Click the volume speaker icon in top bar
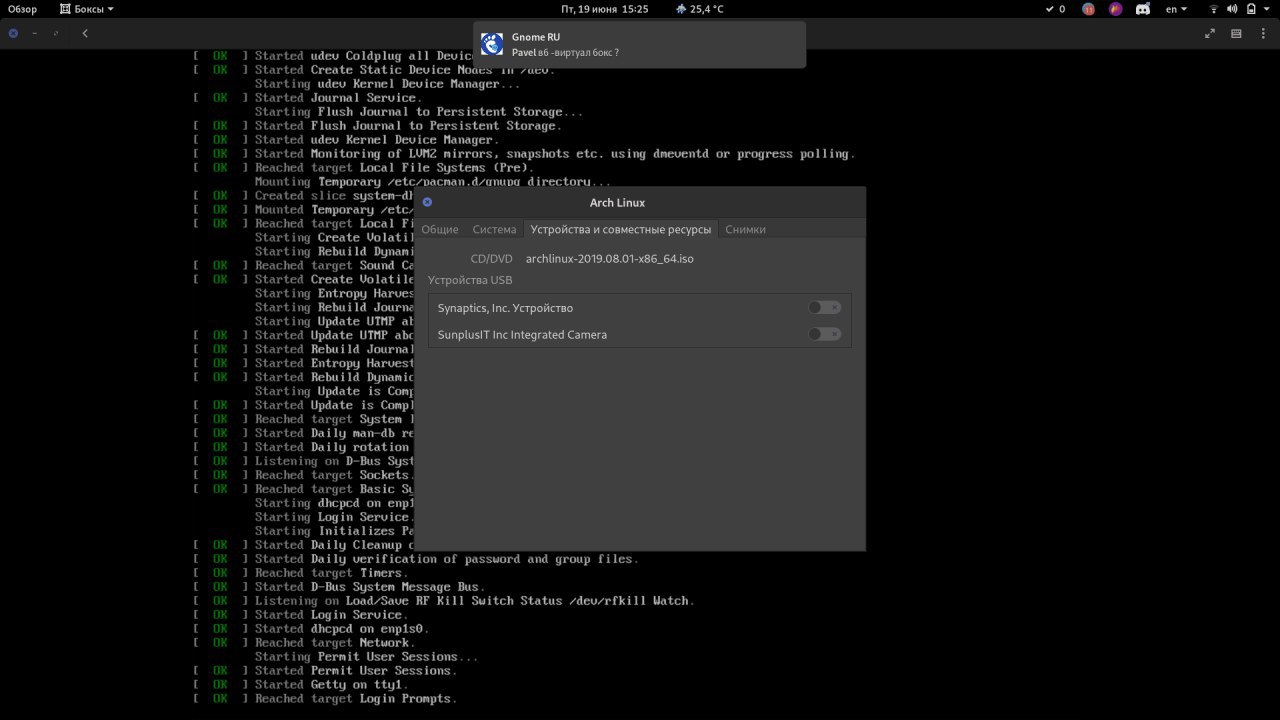 click(1232, 9)
